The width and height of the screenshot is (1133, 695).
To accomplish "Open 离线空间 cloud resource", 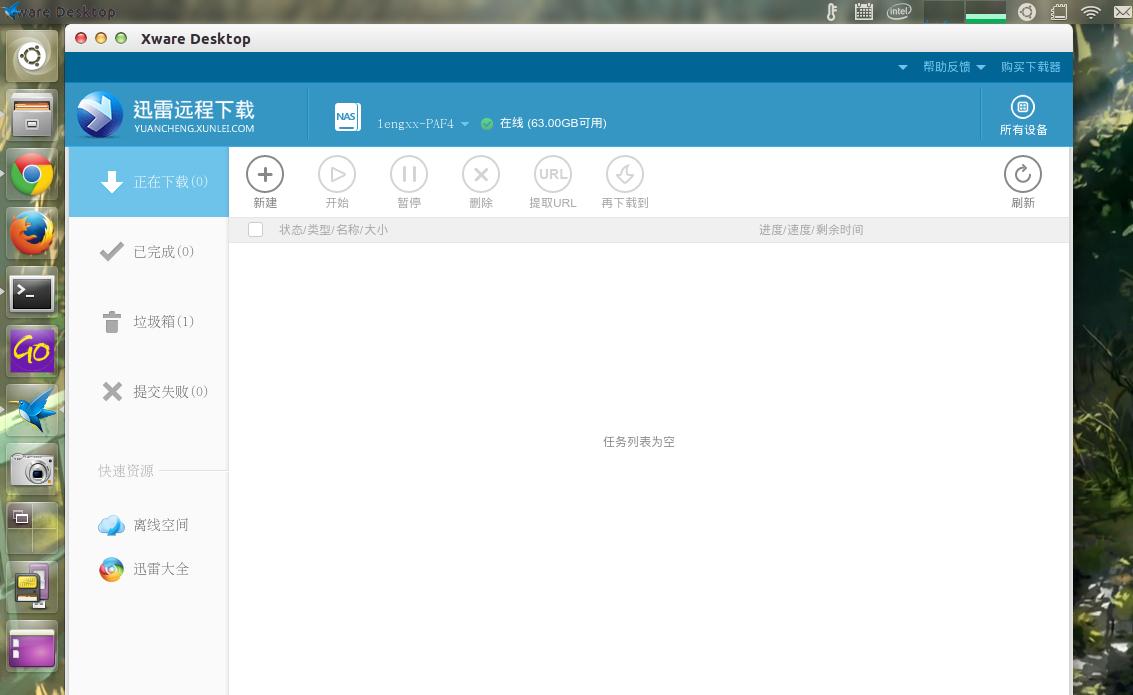I will [144, 525].
